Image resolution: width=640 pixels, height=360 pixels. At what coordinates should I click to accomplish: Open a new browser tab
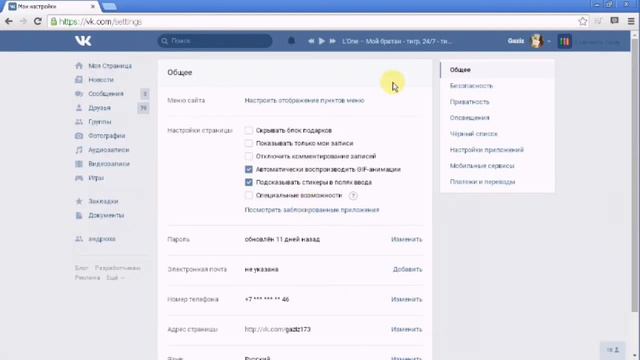[x=109, y=7]
